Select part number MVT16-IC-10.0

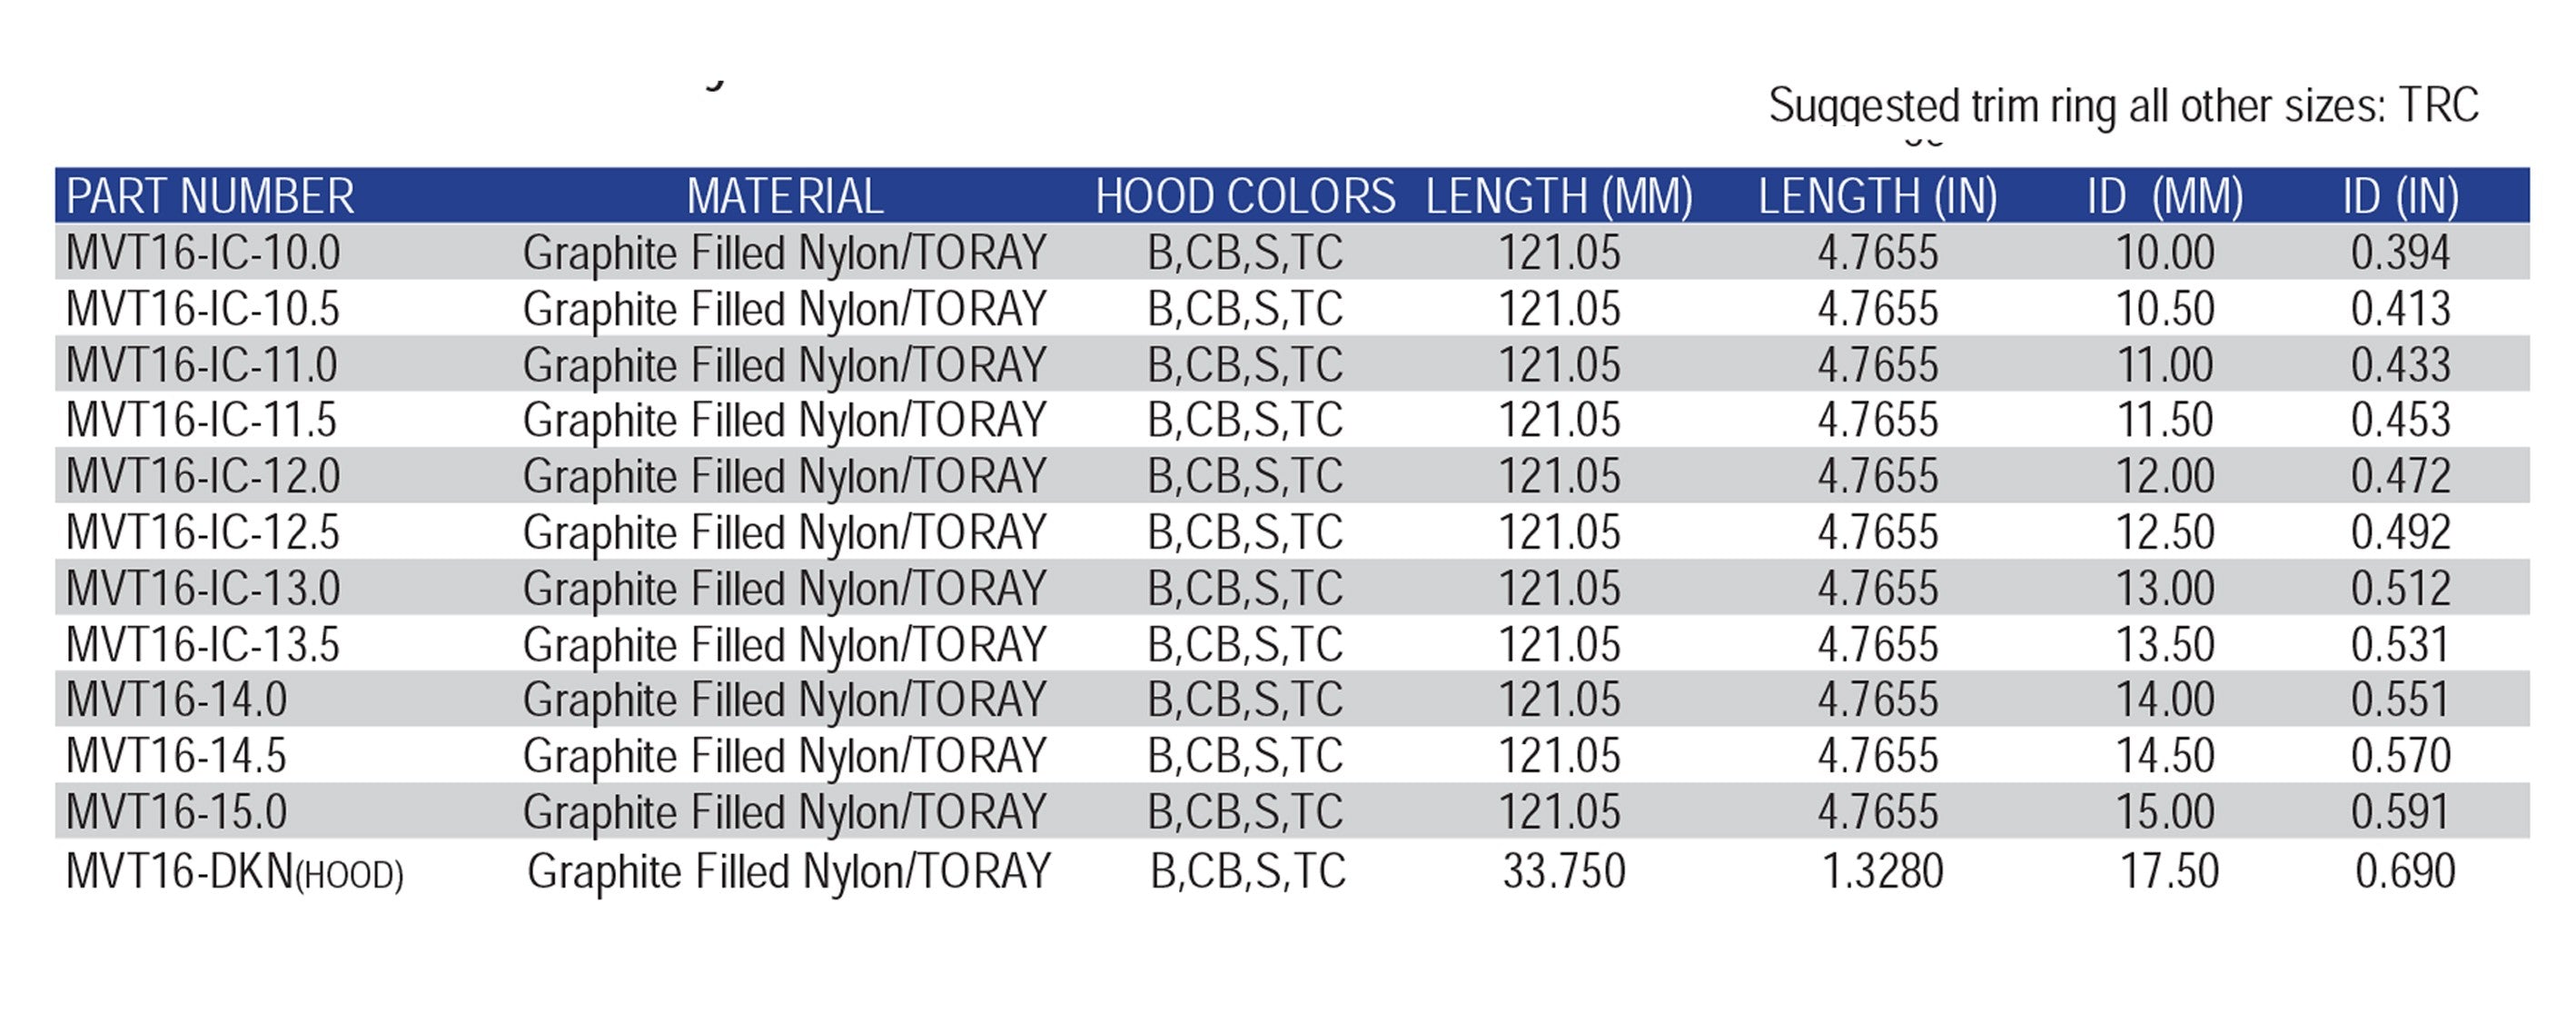(203, 252)
